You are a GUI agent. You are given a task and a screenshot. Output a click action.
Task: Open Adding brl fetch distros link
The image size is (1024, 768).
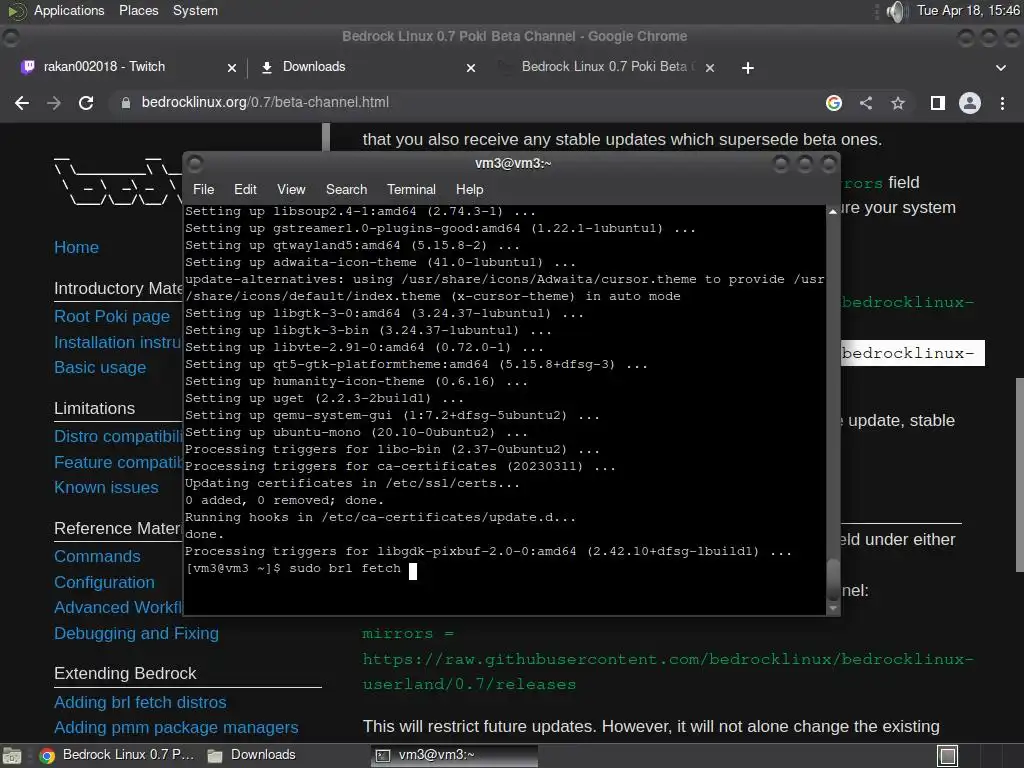pyautogui.click(x=140, y=703)
